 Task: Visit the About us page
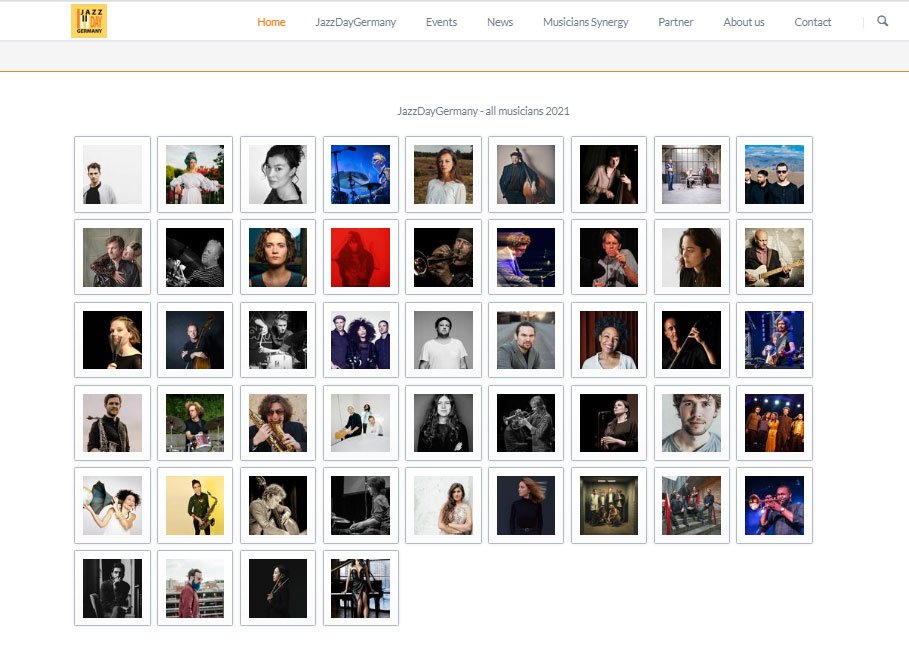[x=744, y=22]
